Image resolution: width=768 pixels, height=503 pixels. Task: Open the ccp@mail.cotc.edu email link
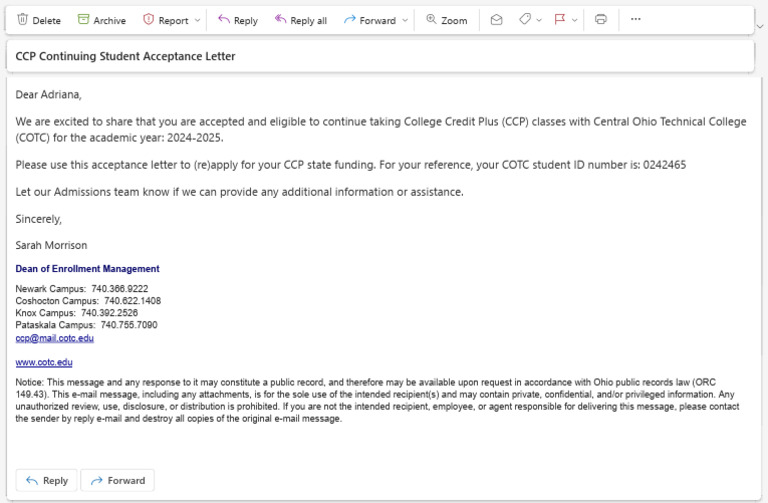click(x=54, y=338)
